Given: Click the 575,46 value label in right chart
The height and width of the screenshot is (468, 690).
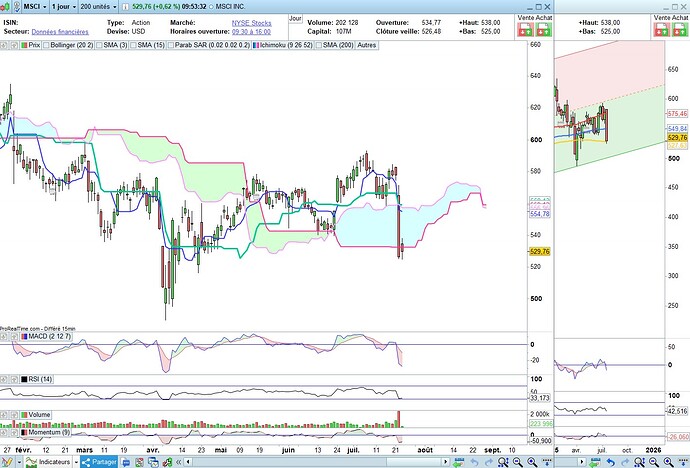Looking at the screenshot, I should pos(677,113).
